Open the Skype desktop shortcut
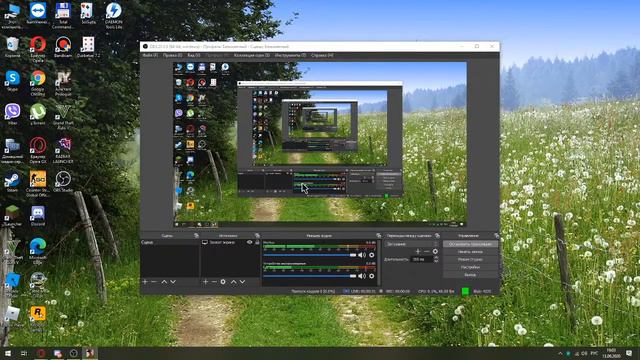Viewport: 640px width, 360px height. click(12, 80)
